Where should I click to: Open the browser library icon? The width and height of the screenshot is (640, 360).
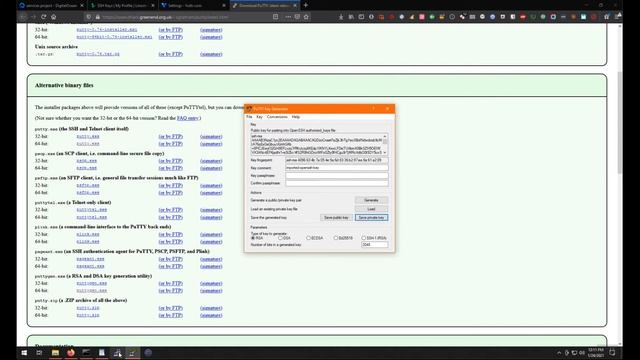351,17
